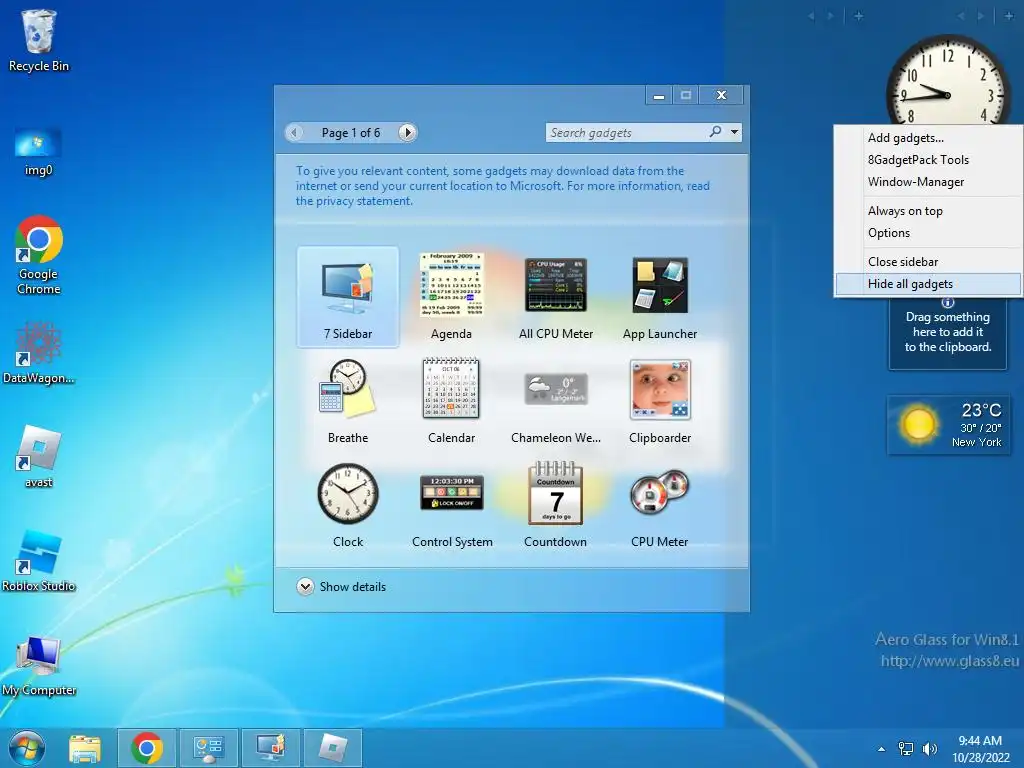The height and width of the screenshot is (768, 1024).
Task: Select the Breathe gadget
Action: click(x=347, y=401)
